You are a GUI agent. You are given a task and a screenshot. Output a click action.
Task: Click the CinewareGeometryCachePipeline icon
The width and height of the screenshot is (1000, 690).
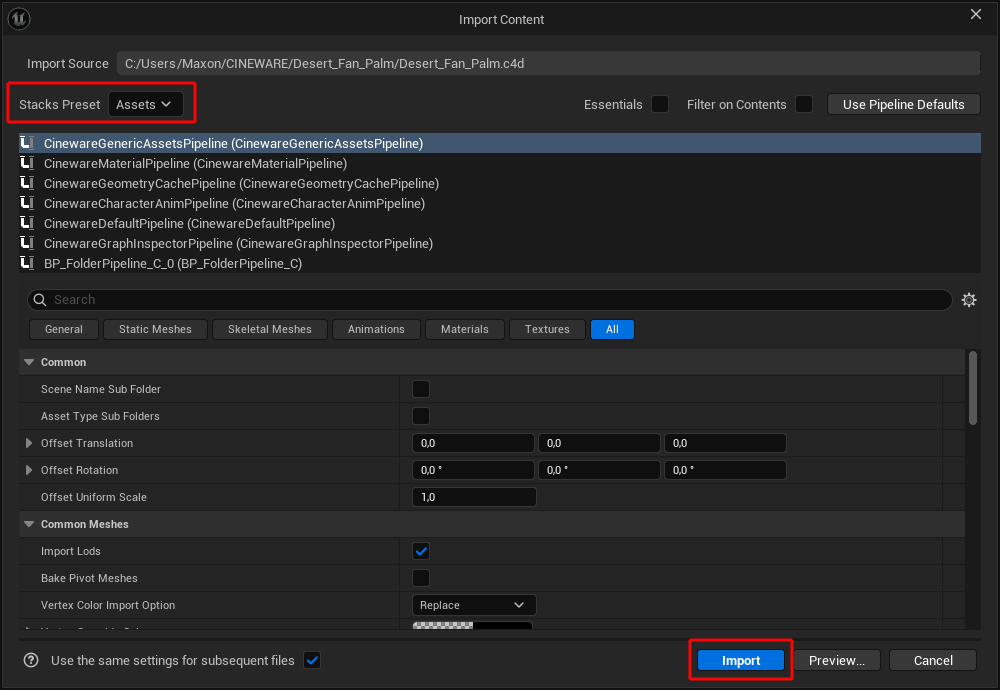pos(27,183)
